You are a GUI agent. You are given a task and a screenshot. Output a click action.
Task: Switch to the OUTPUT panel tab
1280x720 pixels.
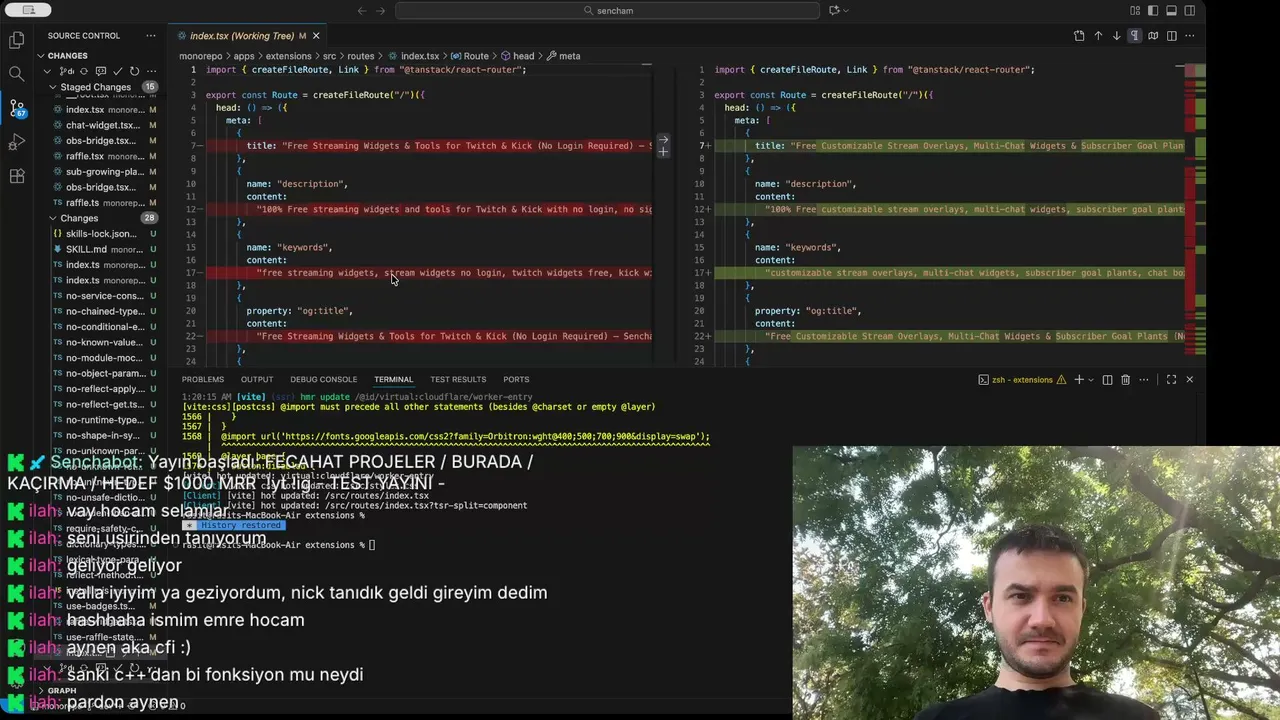(x=257, y=380)
